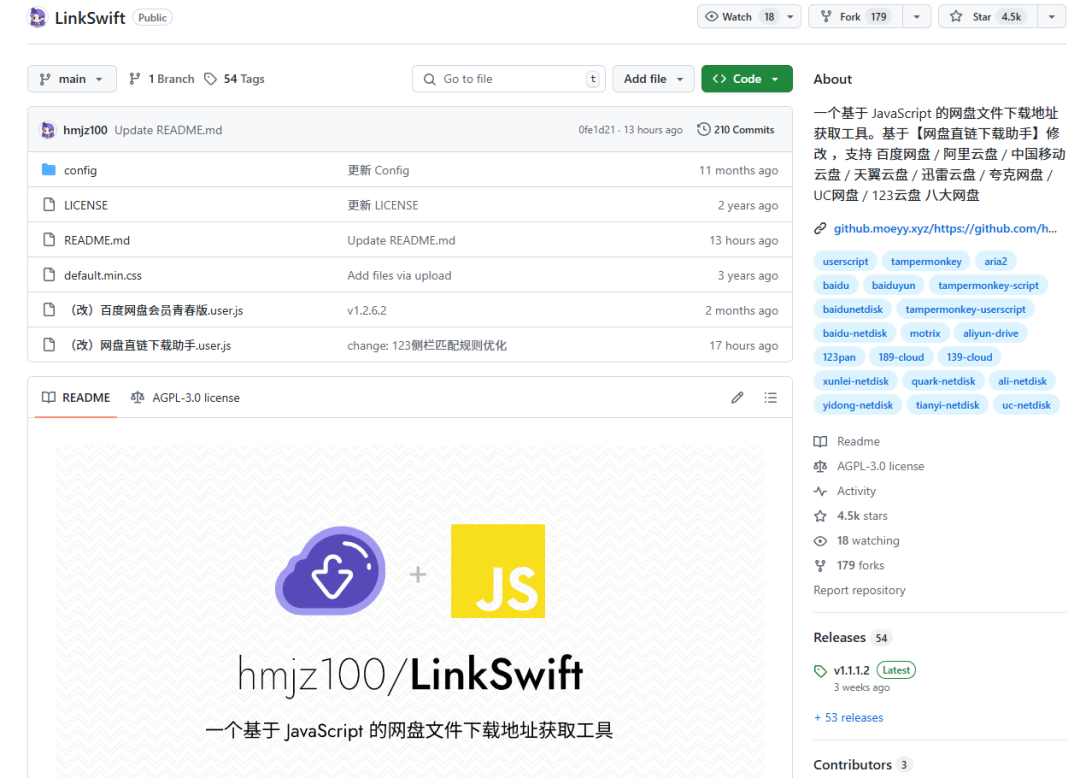The image size is (1080, 778).
Task: Click the LinkSwift repository avatar icon
Action: click(37, 17)
